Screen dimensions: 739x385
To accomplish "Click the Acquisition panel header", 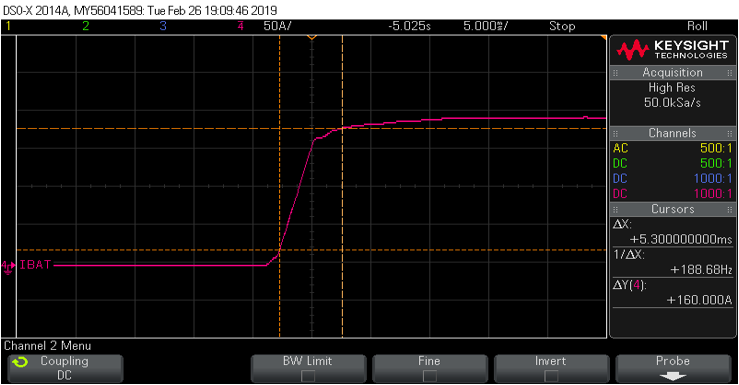I will point(672,73).
